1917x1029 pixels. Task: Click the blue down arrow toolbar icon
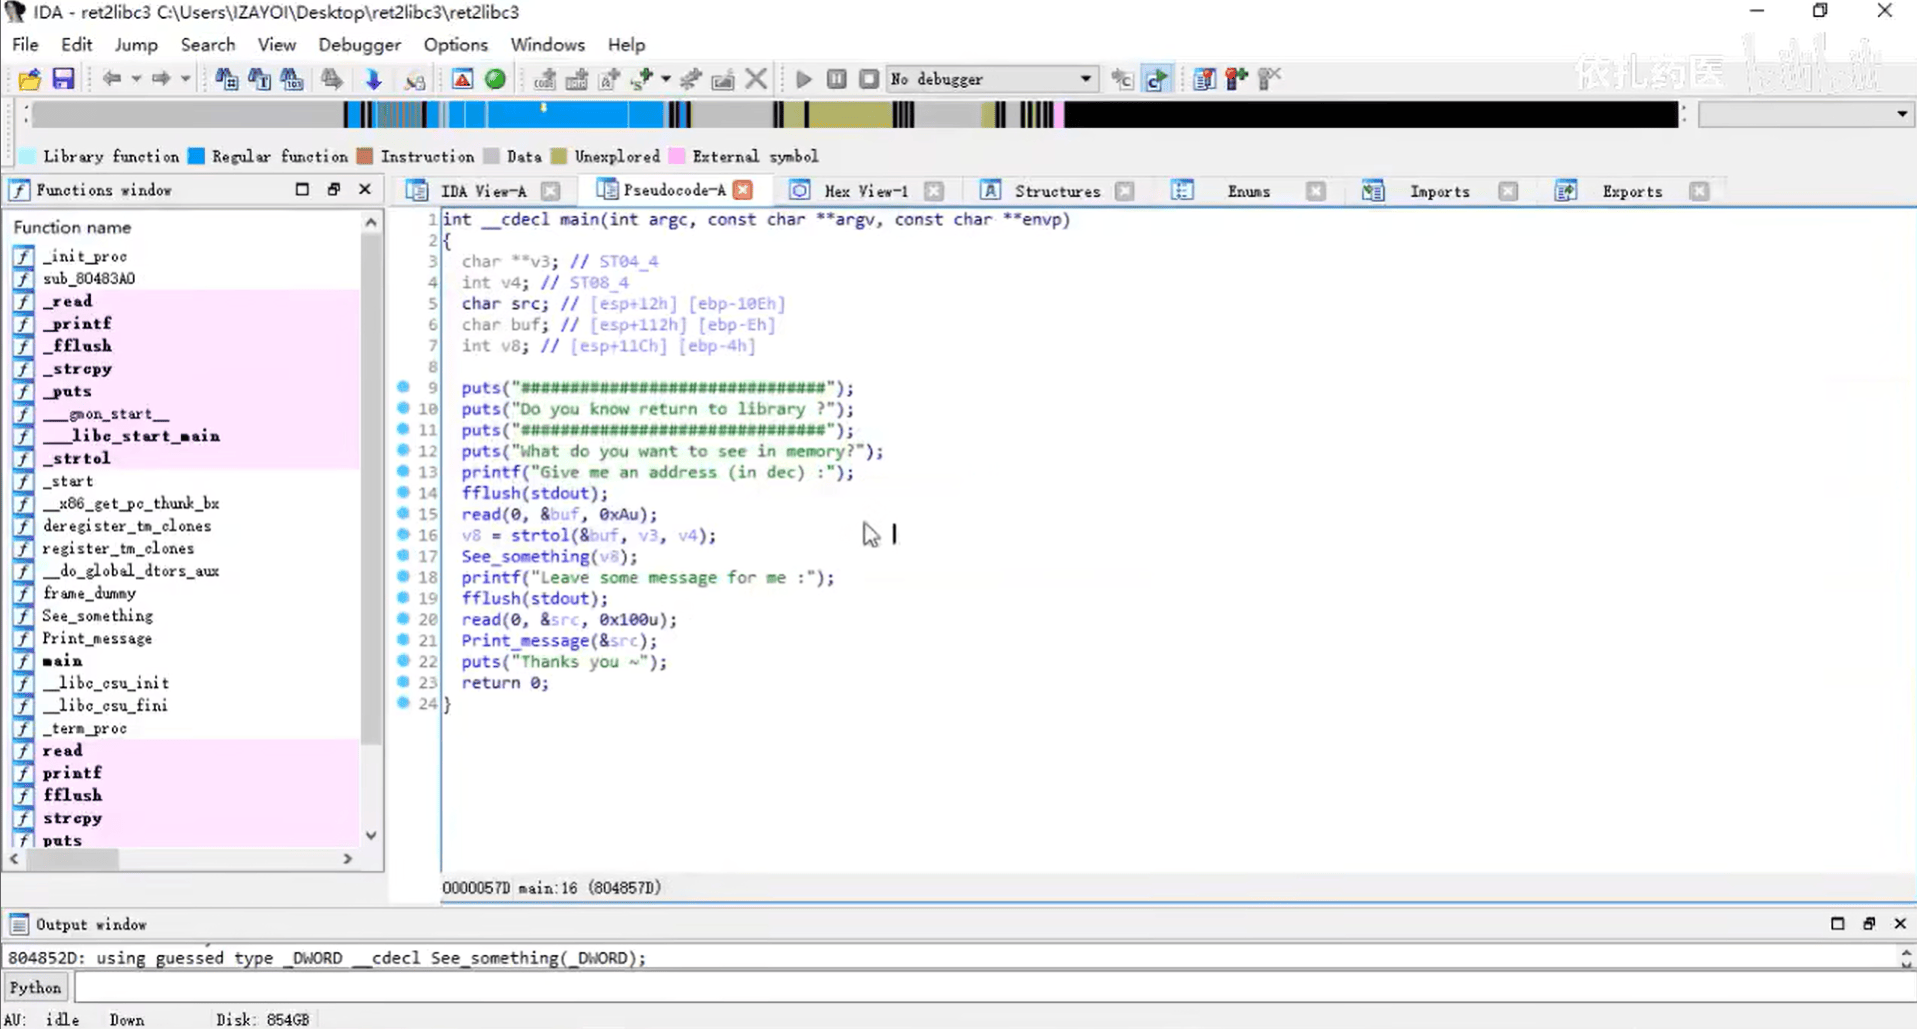click(x=373, y=79)
